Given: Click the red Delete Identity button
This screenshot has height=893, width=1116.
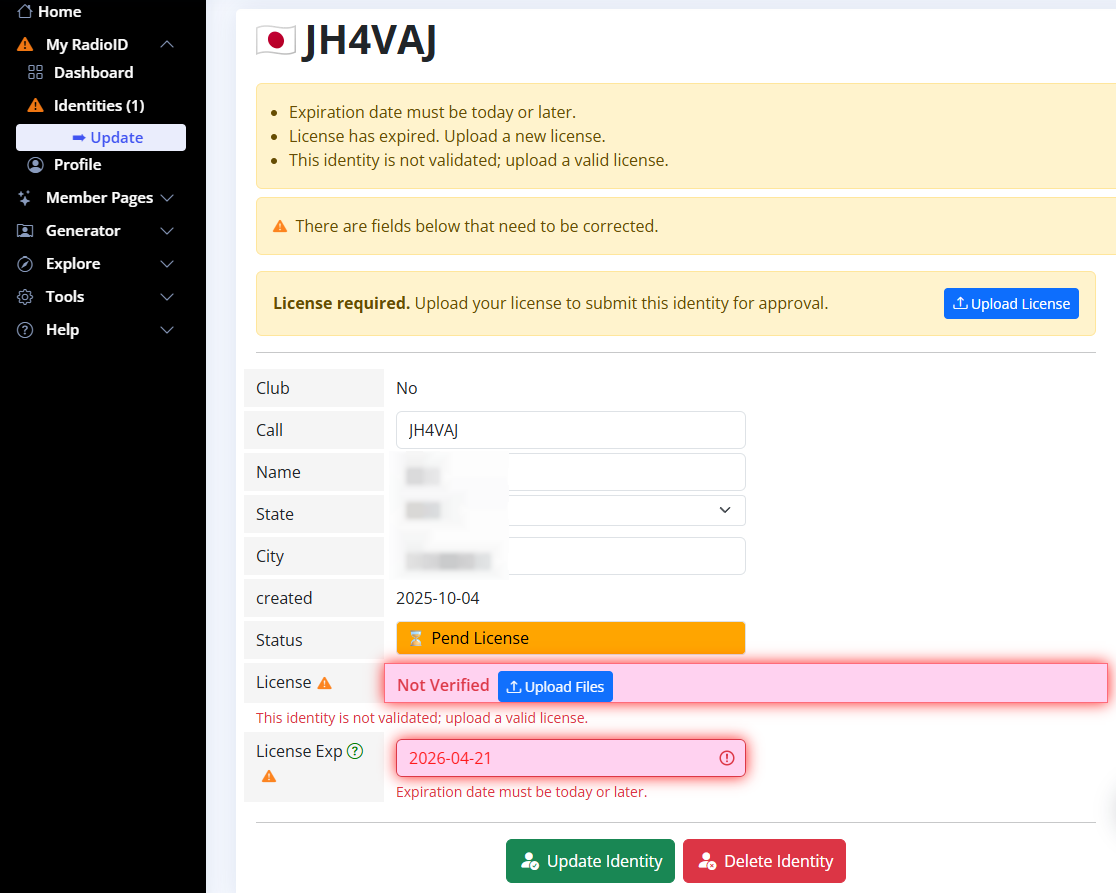Looking at the screenshot, I should 764,861.
